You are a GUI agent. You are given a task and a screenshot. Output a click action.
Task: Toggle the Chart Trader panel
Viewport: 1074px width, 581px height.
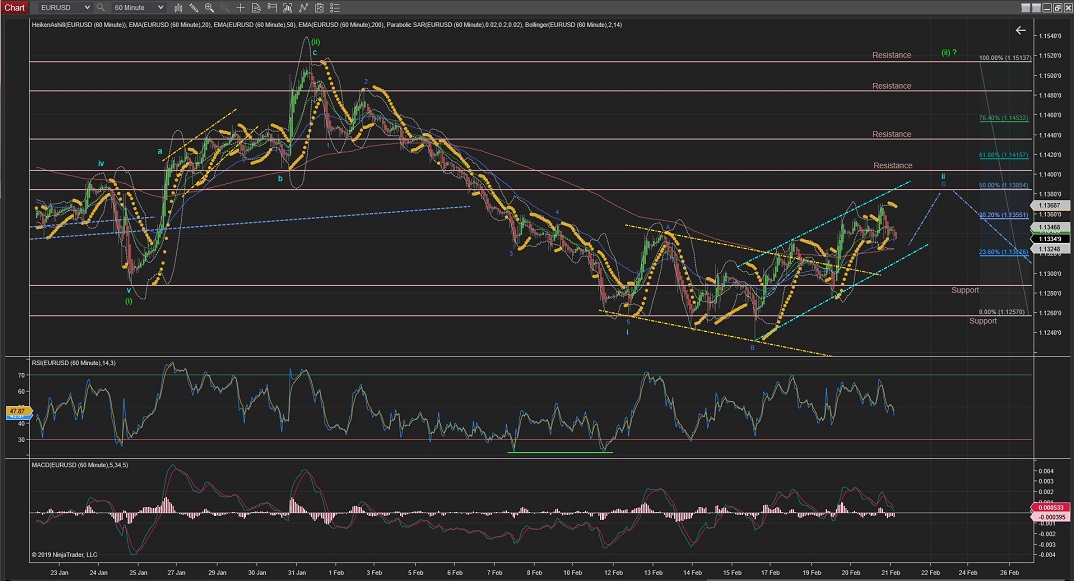pyautogui.click(x=271, y=7)
